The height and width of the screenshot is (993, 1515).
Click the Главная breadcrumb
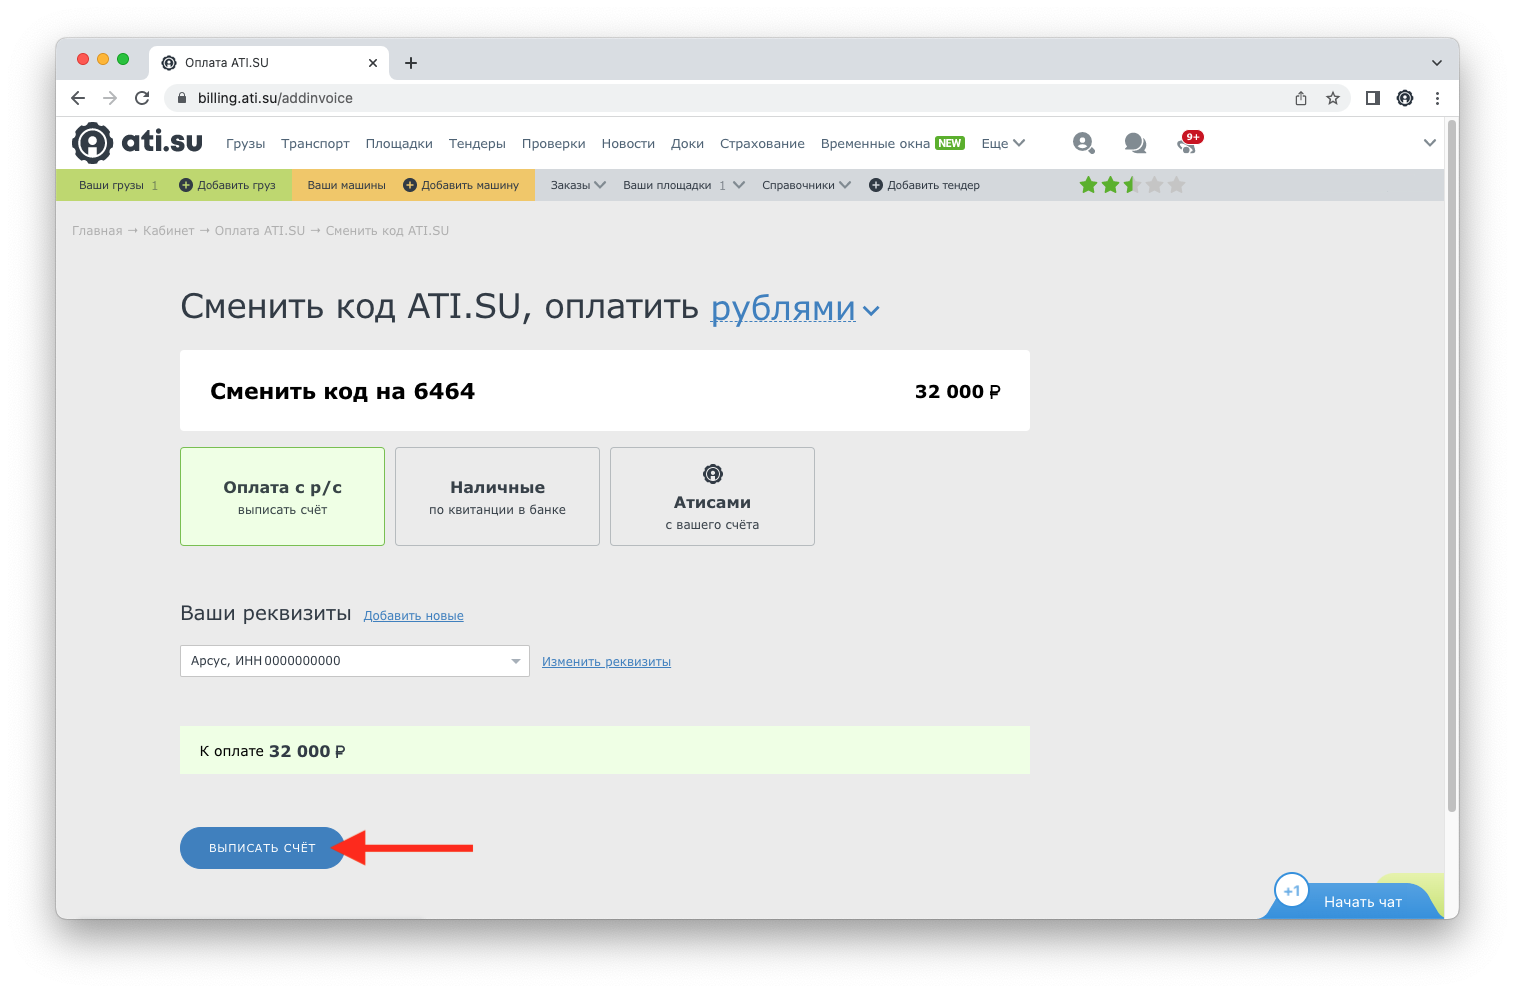click(97, 231)
